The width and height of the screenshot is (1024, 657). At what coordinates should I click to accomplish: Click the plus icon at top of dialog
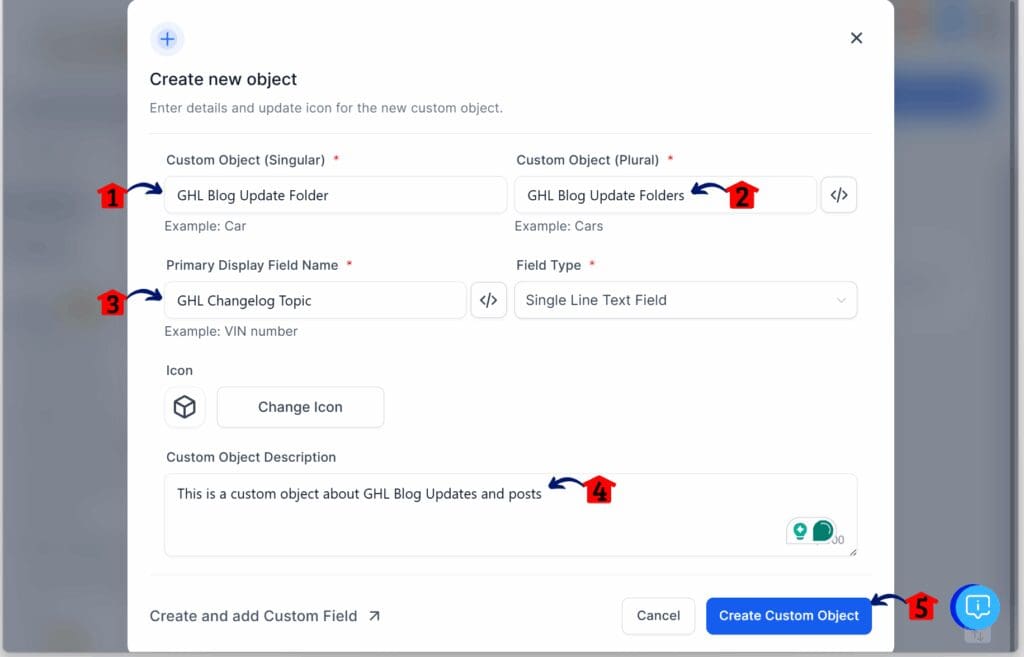(x=167, y=38)
